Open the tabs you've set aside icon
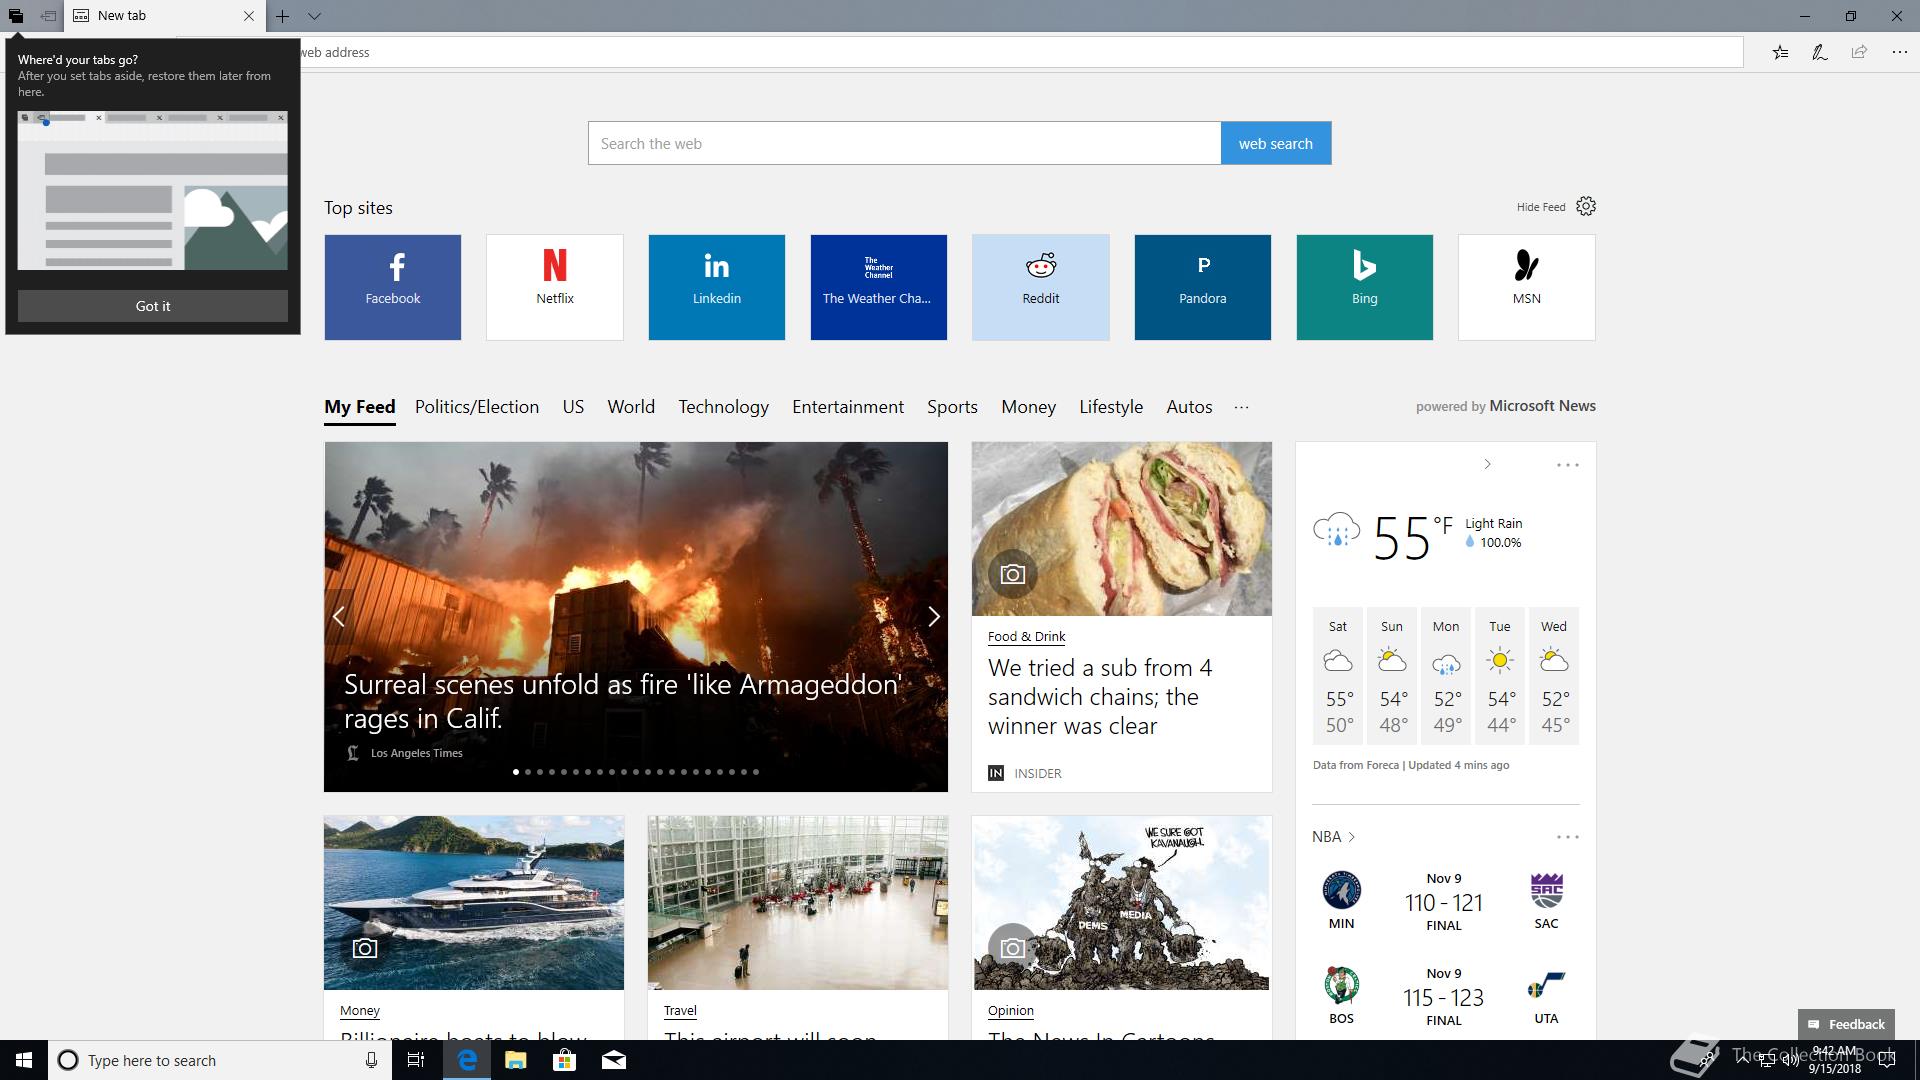The image size is (1920, 1080). [15, 16]
